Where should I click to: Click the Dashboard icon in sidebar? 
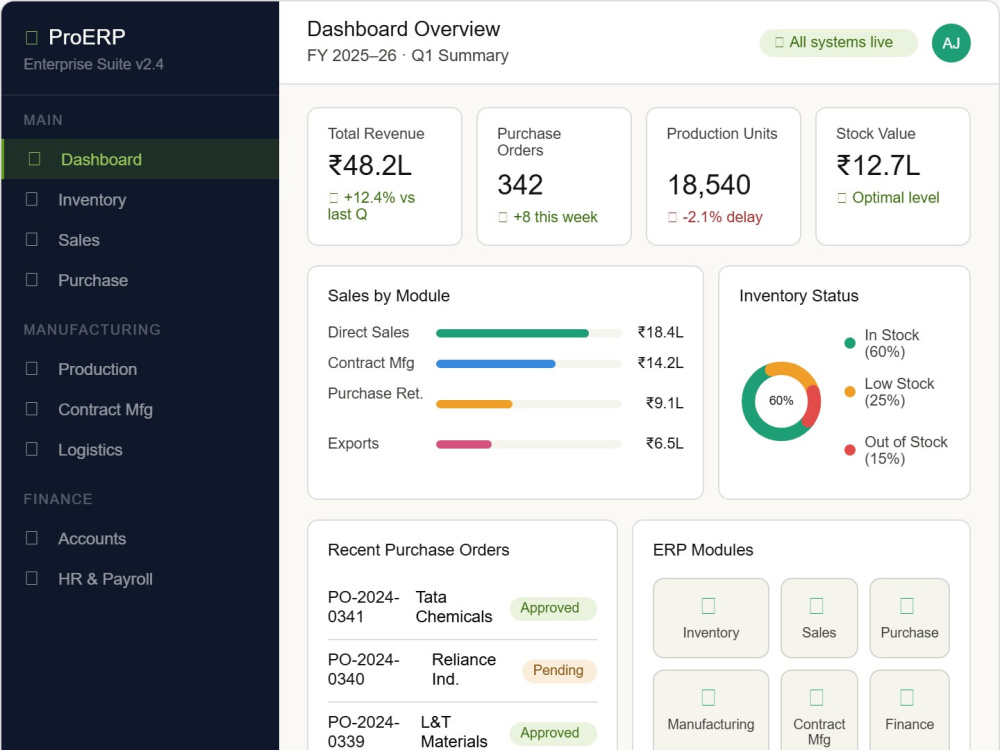coord(34,159)
